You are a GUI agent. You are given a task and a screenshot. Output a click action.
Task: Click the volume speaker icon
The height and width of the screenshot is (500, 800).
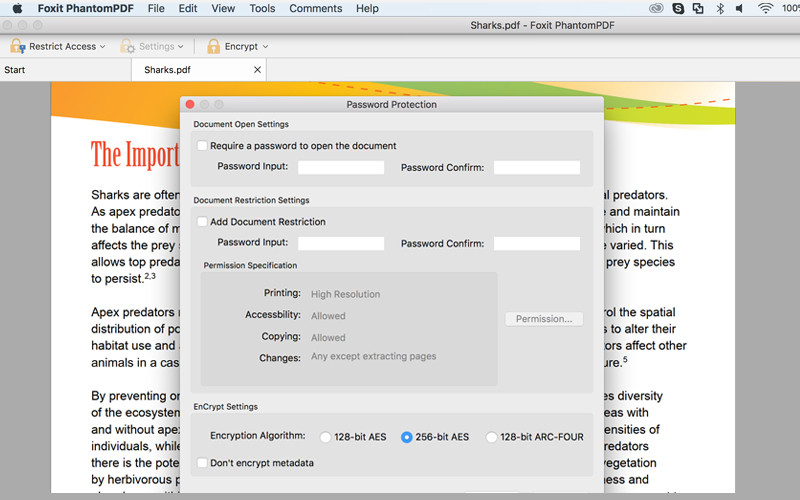click(739, 9)
